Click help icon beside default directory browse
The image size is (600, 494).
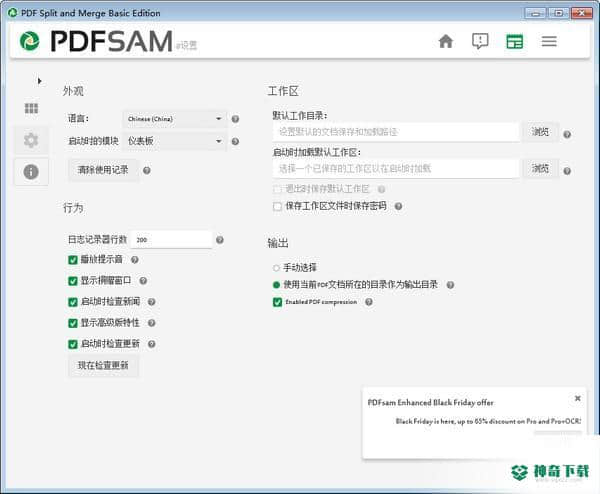coord(567,134)
